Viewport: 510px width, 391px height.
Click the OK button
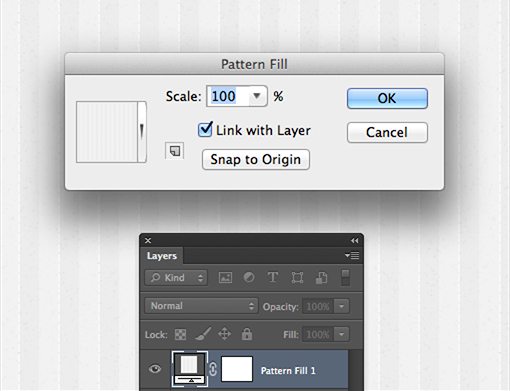point(387,98)
